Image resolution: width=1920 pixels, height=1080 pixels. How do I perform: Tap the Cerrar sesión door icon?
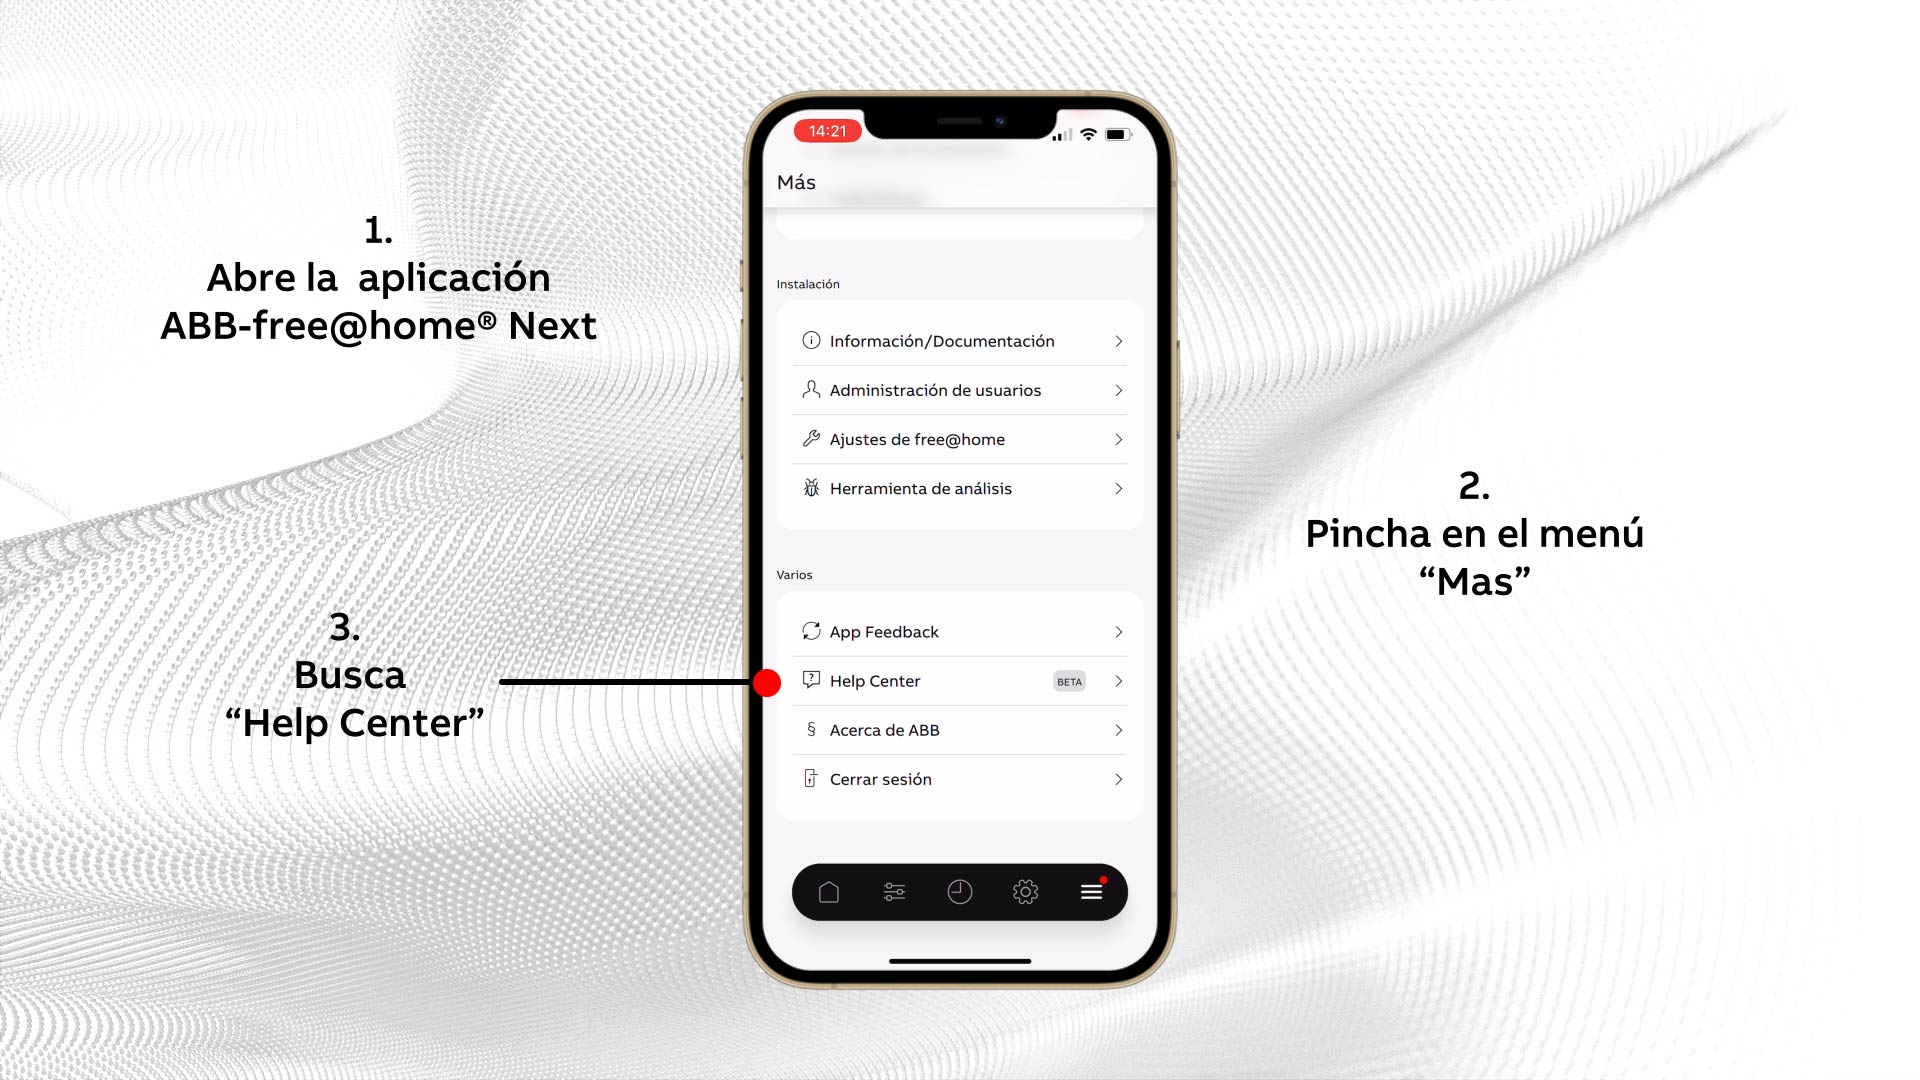[x=808, y=778]
